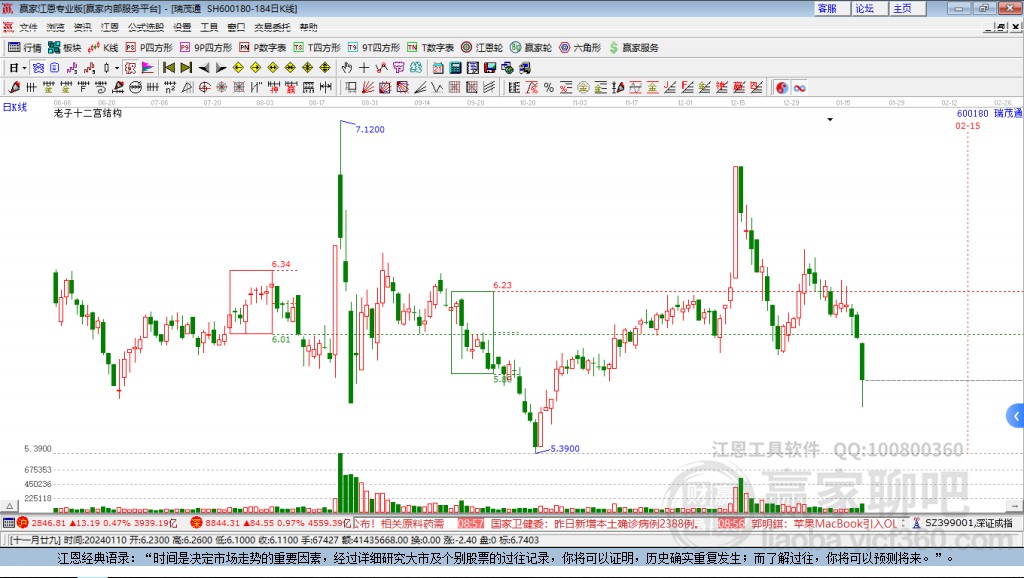Jump to first bar icon
The height and width of the screenshot is (578, 1024).
(169, 68)
